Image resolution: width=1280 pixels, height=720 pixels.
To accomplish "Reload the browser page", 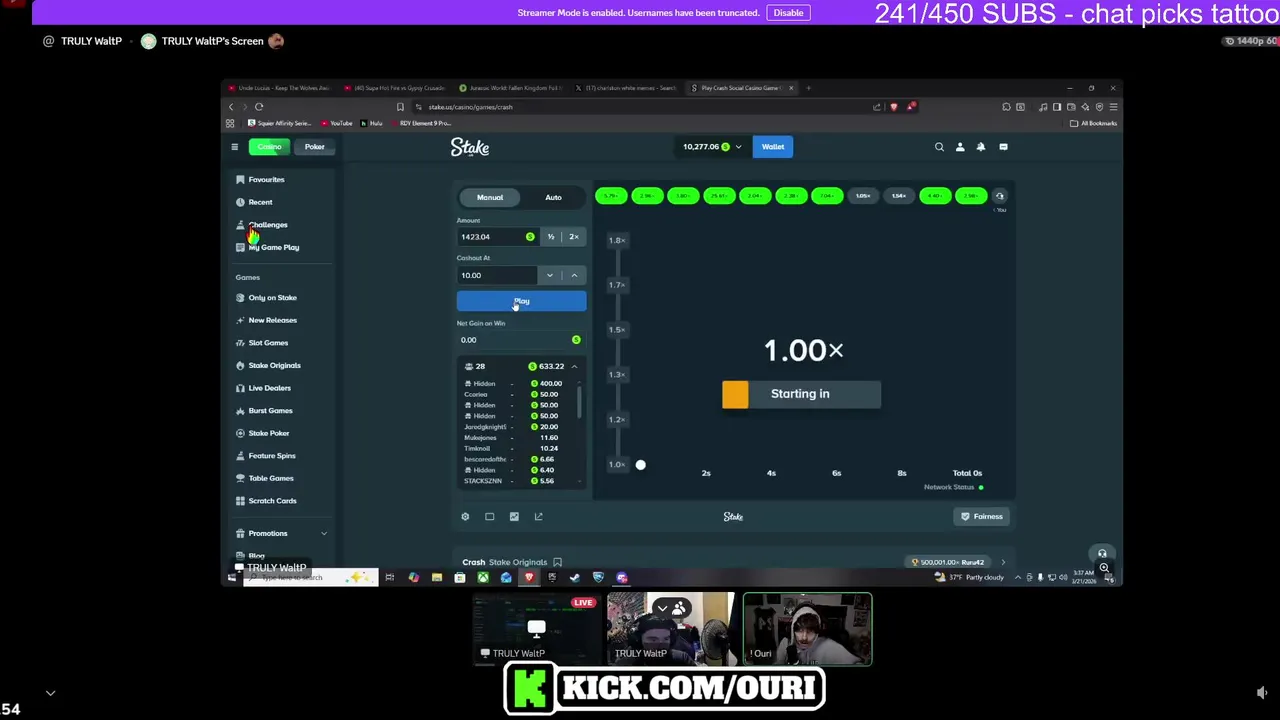I will [x=259, y=107].
